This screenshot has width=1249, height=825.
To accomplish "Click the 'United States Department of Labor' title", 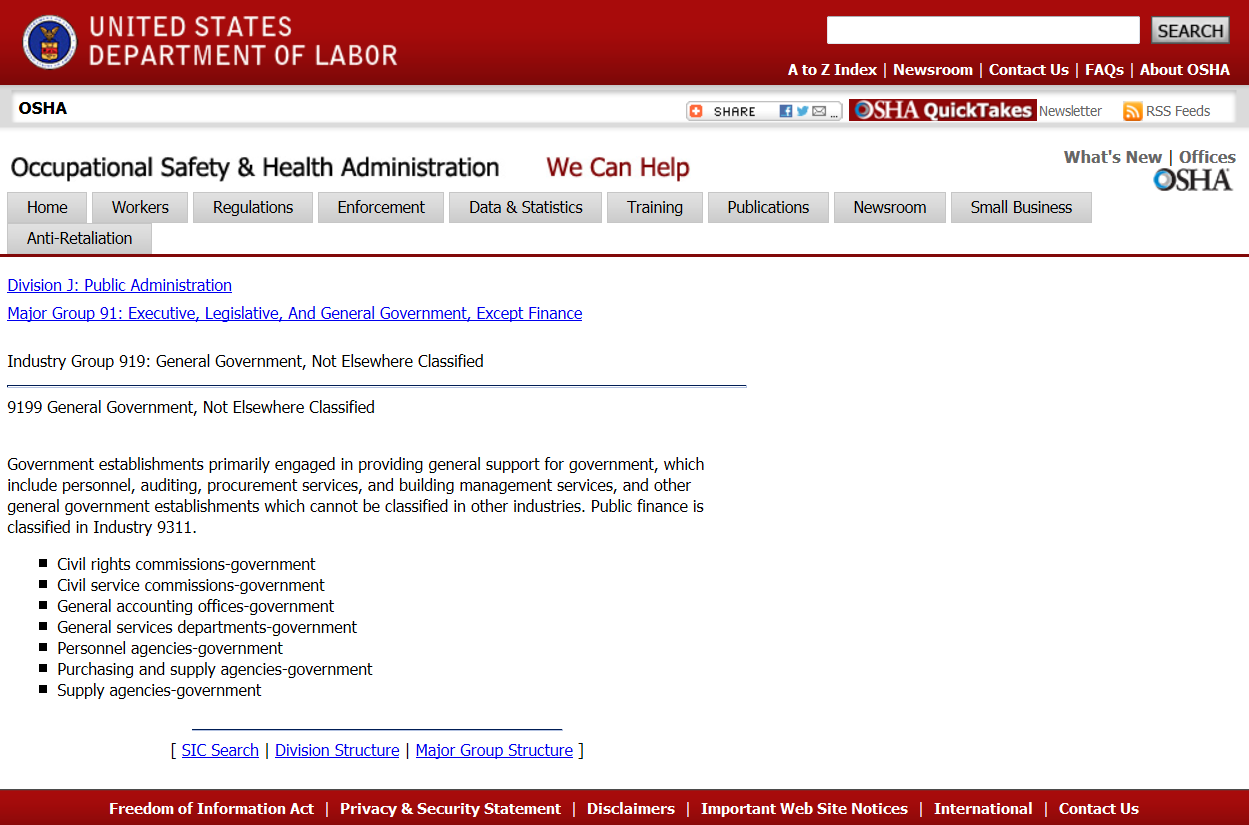I will point(243,41).
